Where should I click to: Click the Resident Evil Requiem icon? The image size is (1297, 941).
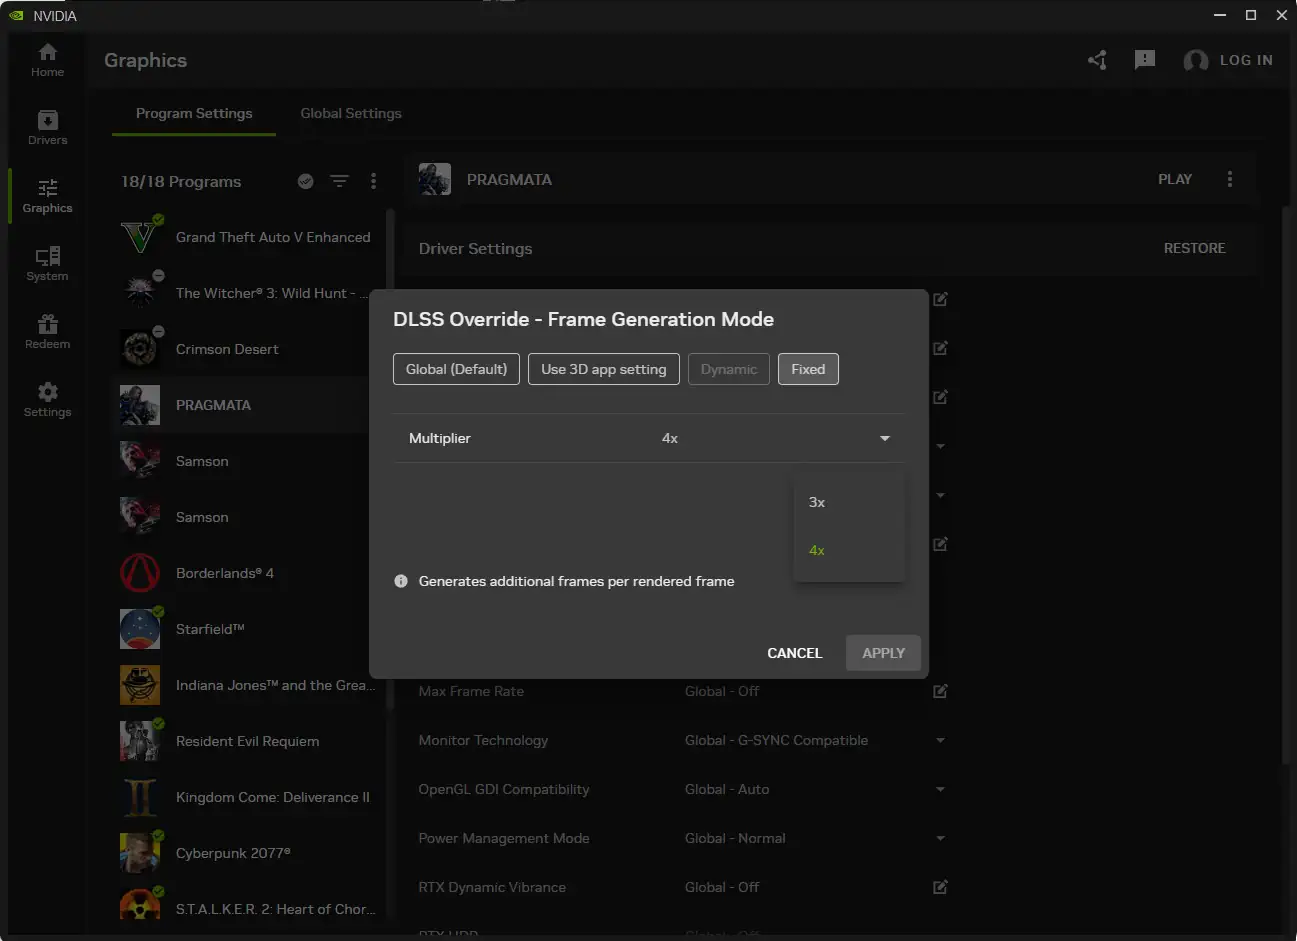[x=140, y=741]
